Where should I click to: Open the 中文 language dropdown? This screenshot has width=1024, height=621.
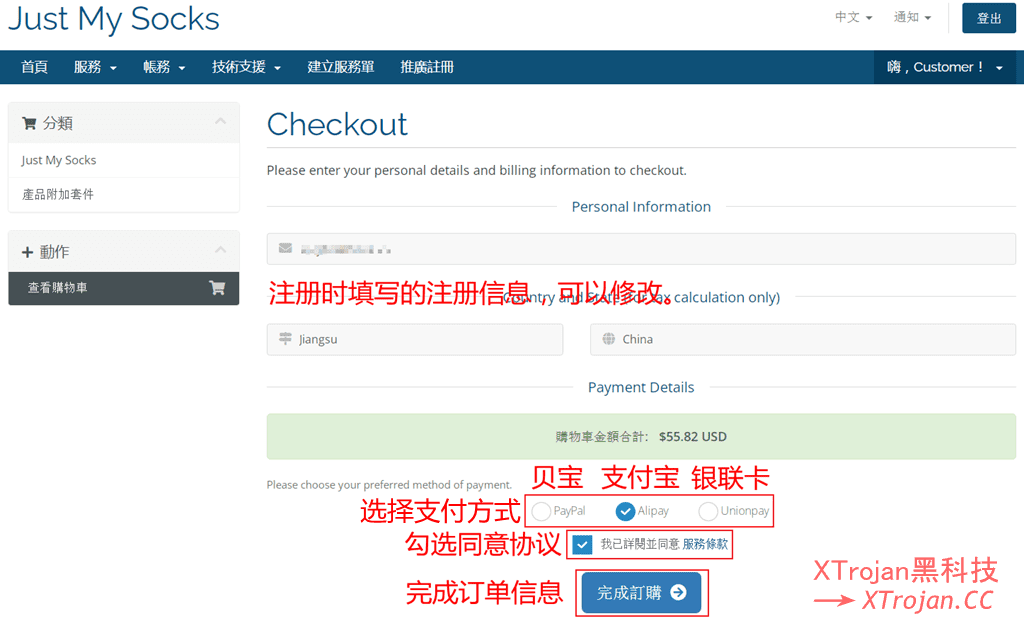coord(853,18)
